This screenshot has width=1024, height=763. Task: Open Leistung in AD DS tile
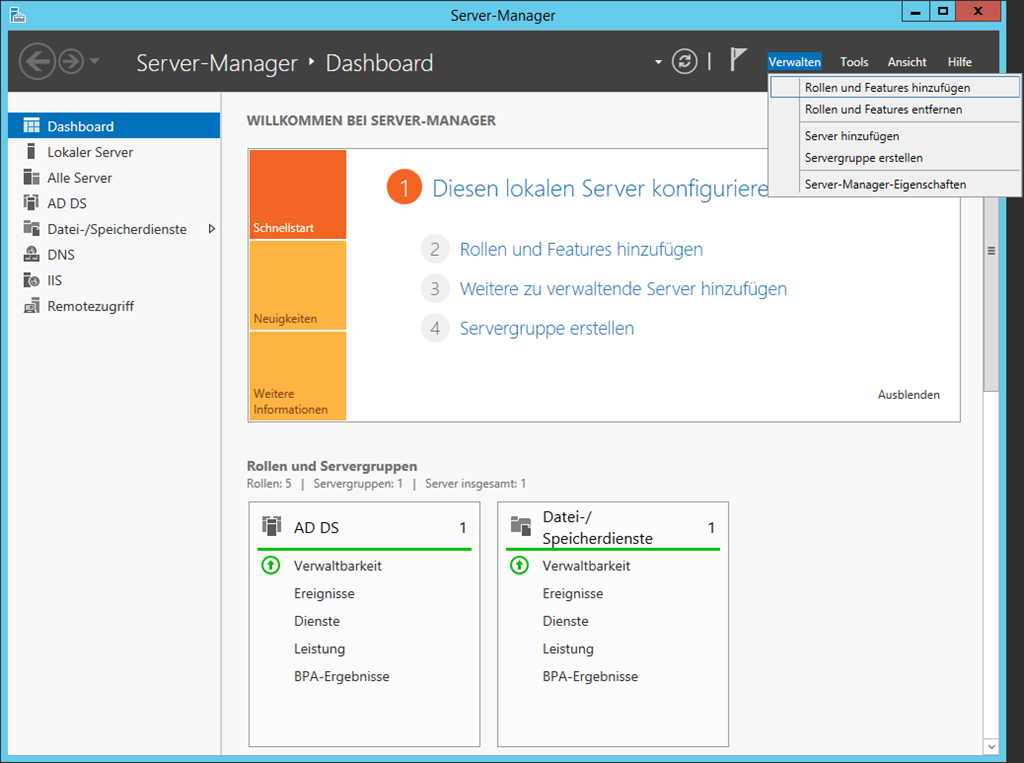tap(319, 649)
